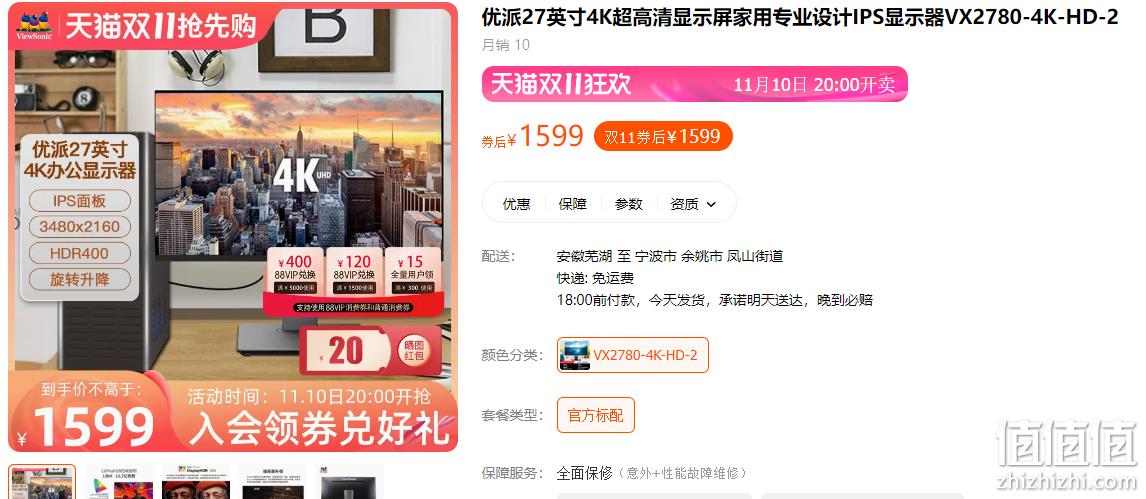Click the 4K UHD badge on the monitor image
The height and width of the screenshot is (499, 1146).
300,175
